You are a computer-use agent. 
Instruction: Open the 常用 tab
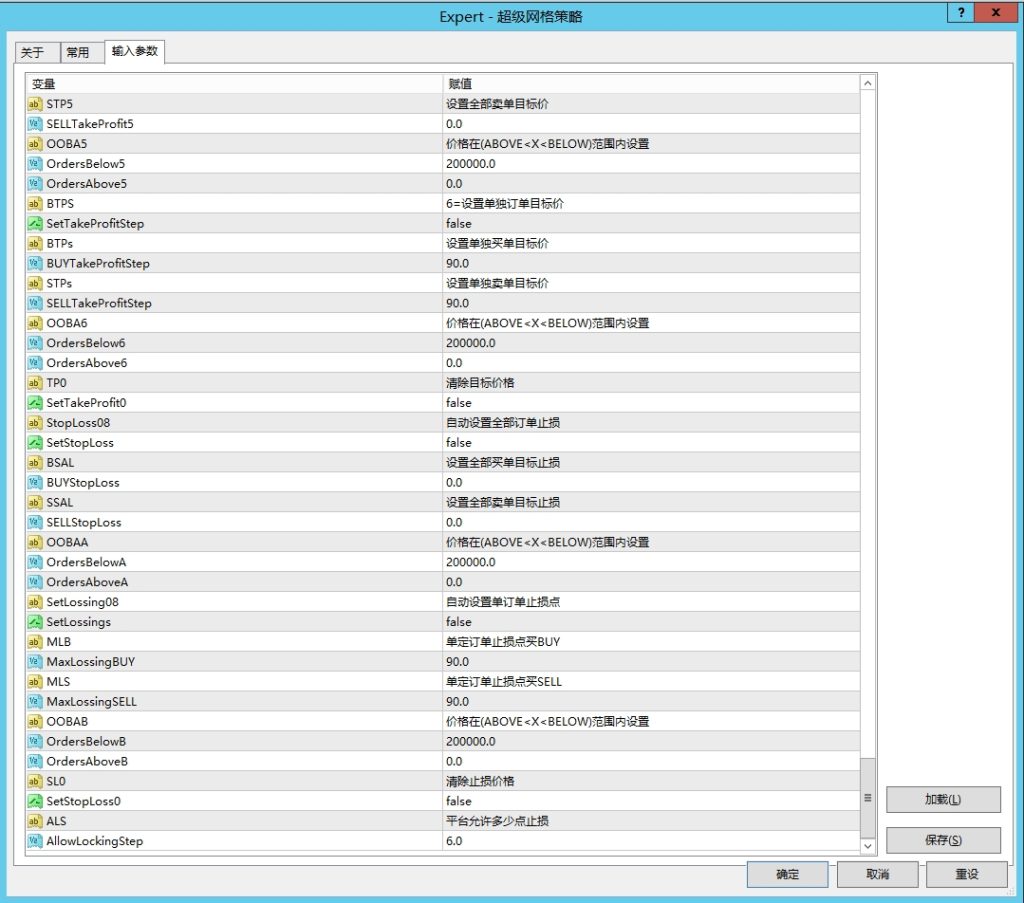(77, 53)
